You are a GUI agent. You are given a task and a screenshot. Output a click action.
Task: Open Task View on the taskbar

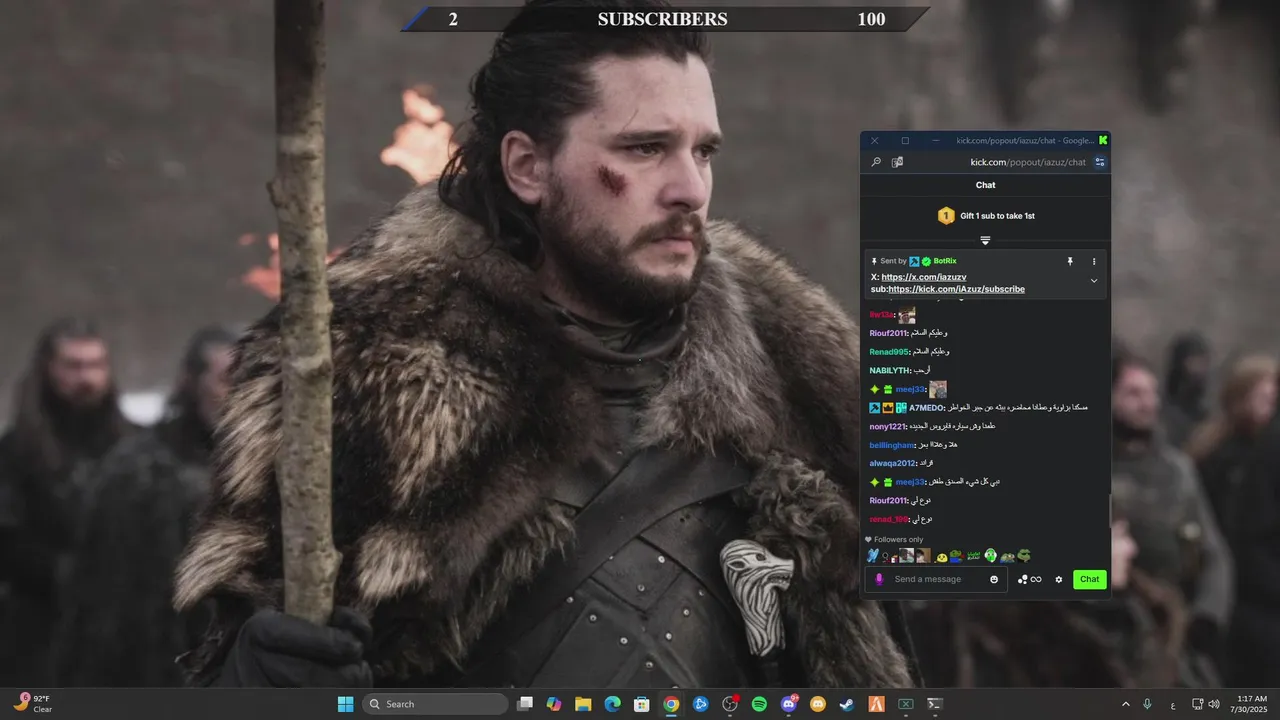(x=525, y=704)
